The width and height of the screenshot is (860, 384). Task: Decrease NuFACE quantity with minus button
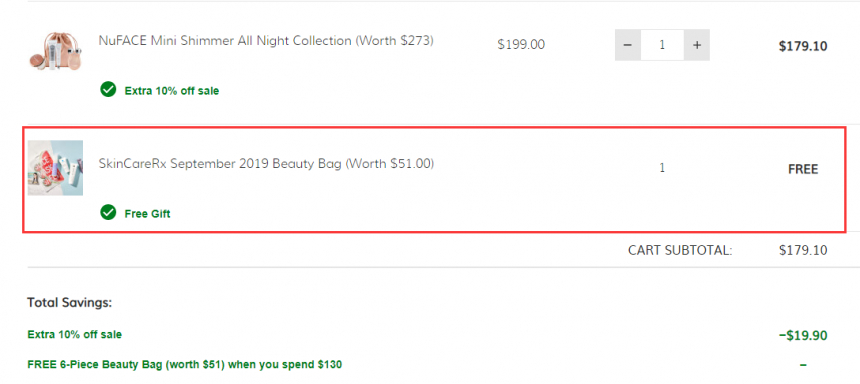(x=628, y=45)
